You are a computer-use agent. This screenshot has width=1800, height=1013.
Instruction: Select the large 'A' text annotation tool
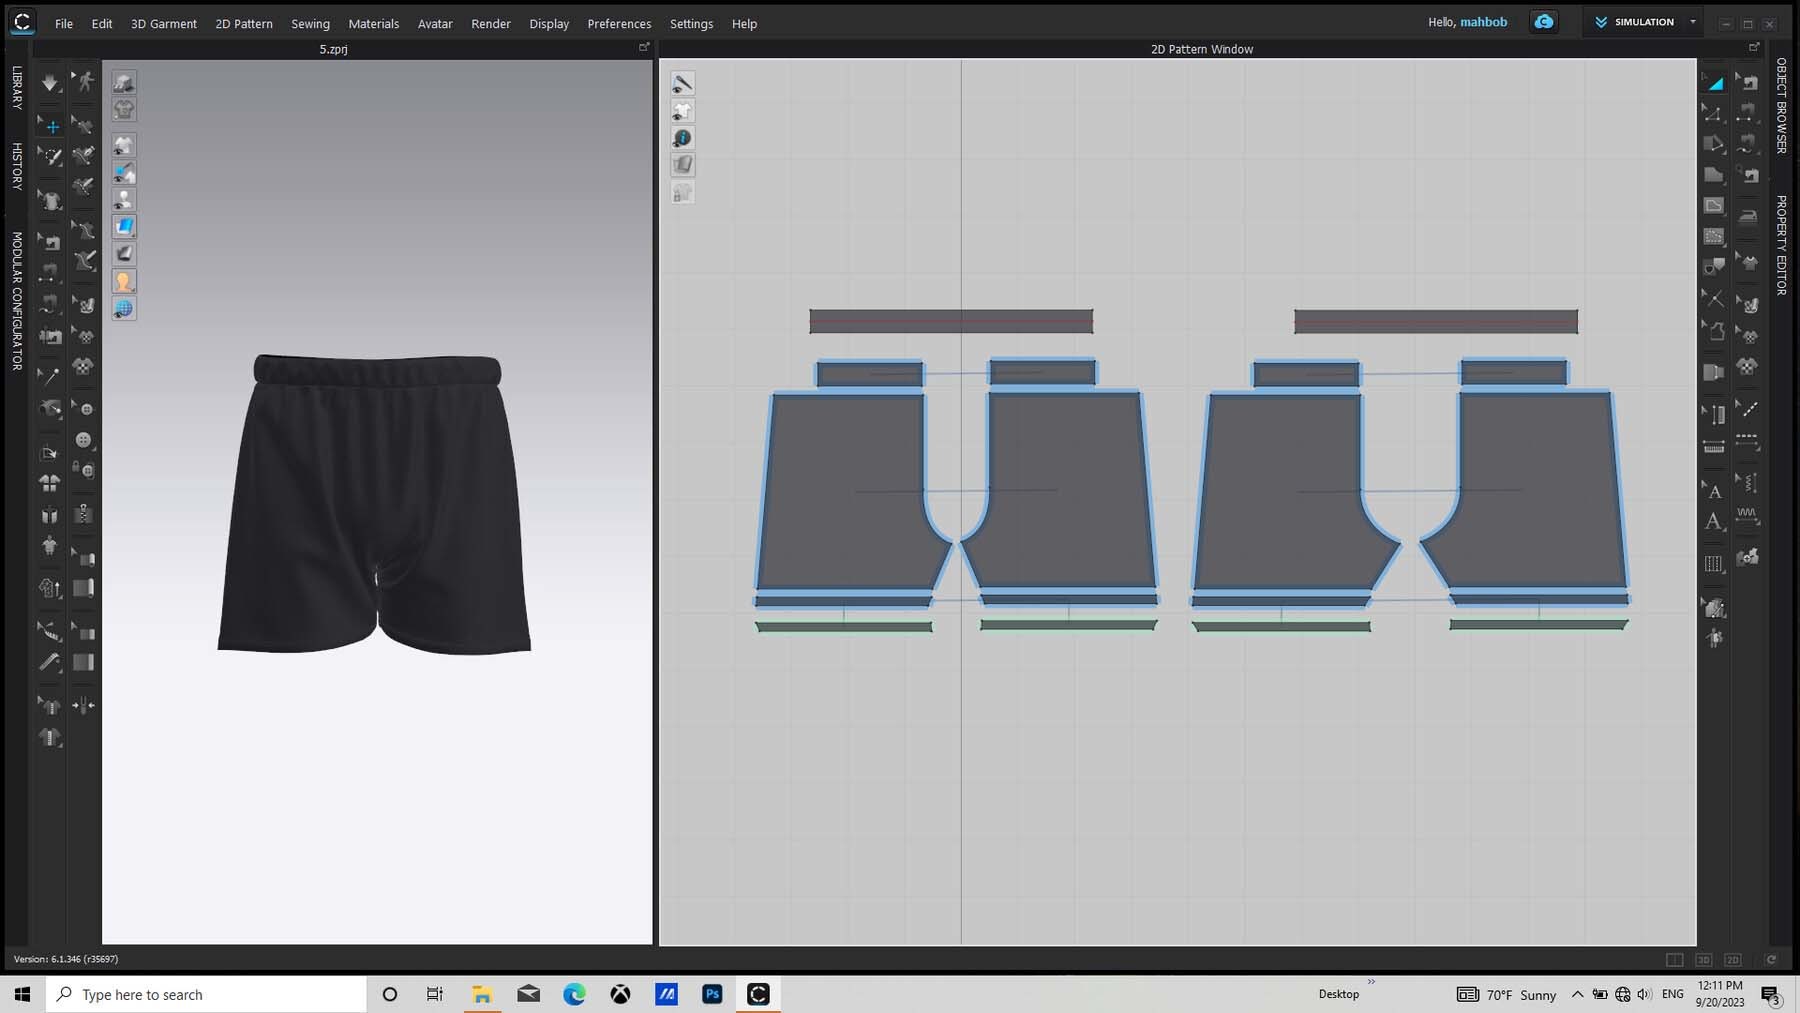coord(1714,522)
